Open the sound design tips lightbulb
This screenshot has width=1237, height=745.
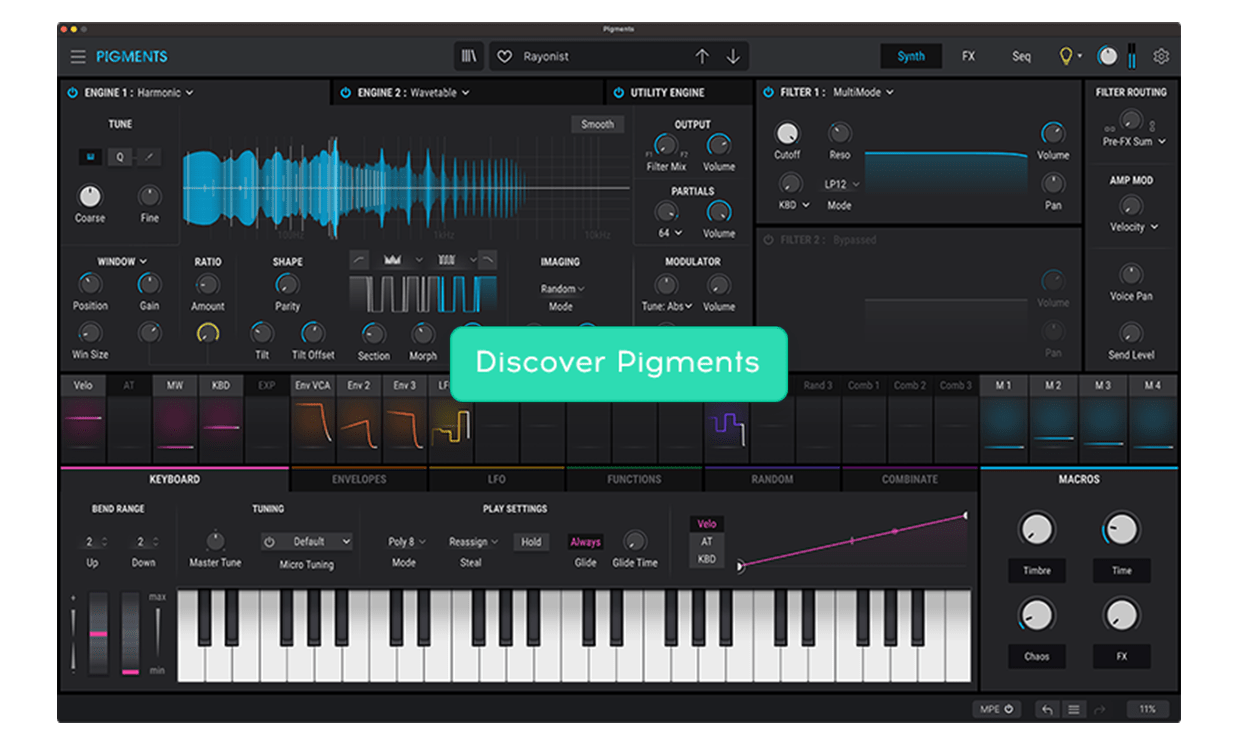1067,57
